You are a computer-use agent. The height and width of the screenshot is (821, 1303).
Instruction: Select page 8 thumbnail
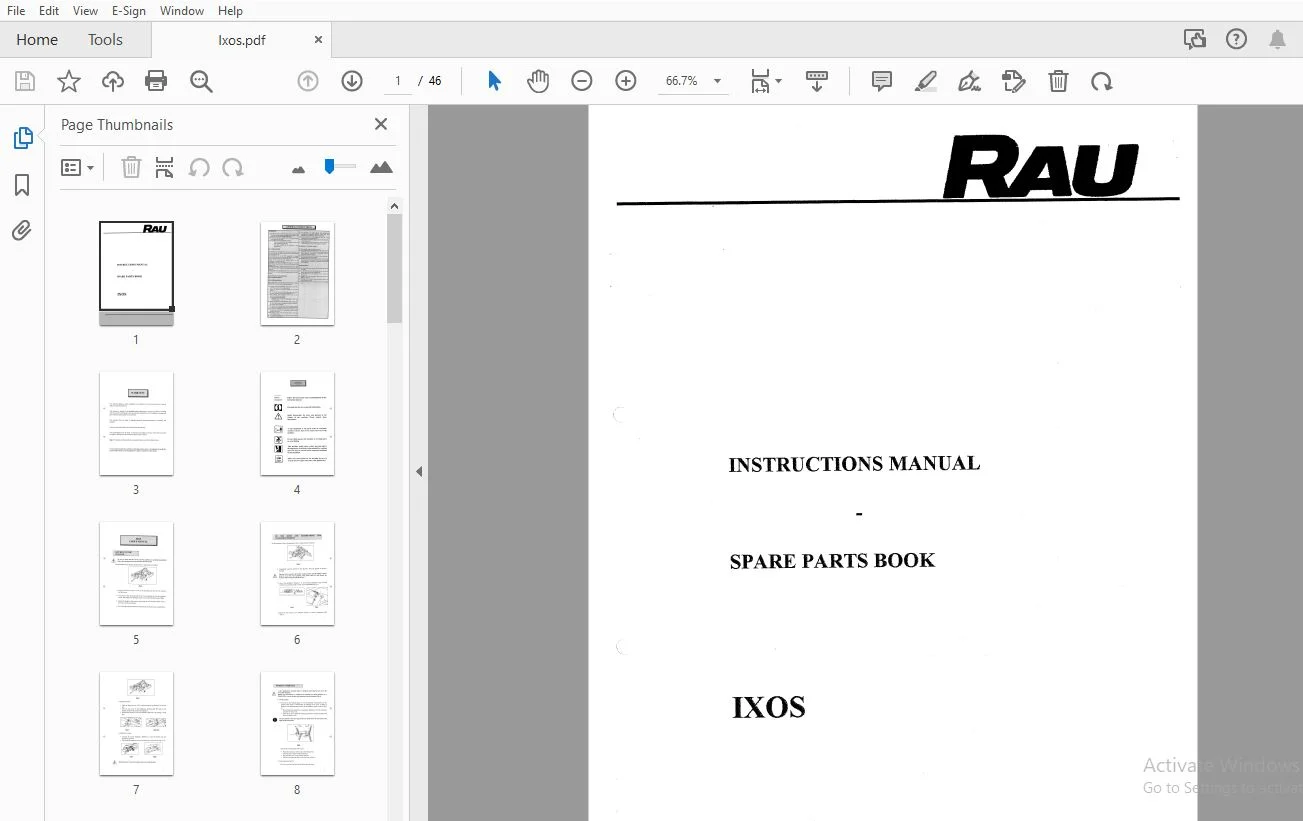pos(297,723)
